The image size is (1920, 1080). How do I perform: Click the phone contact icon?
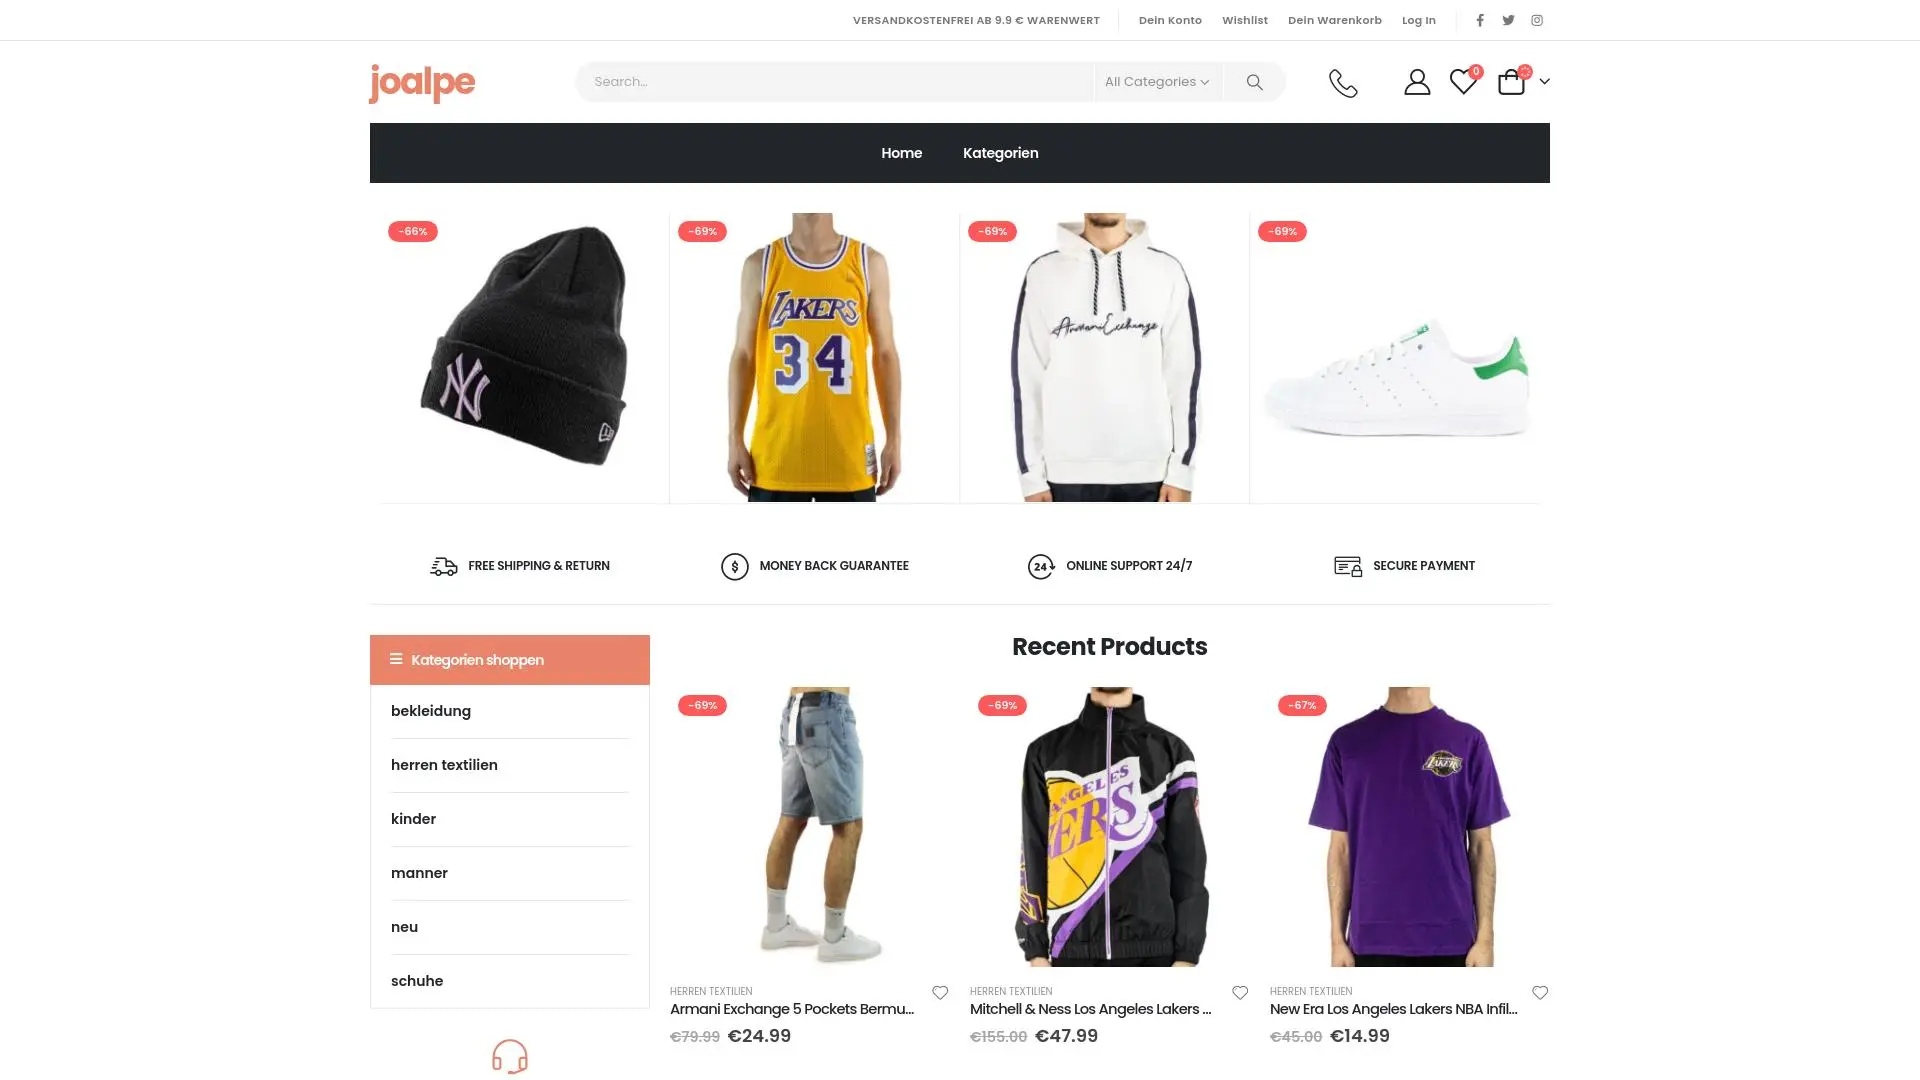1343,82
